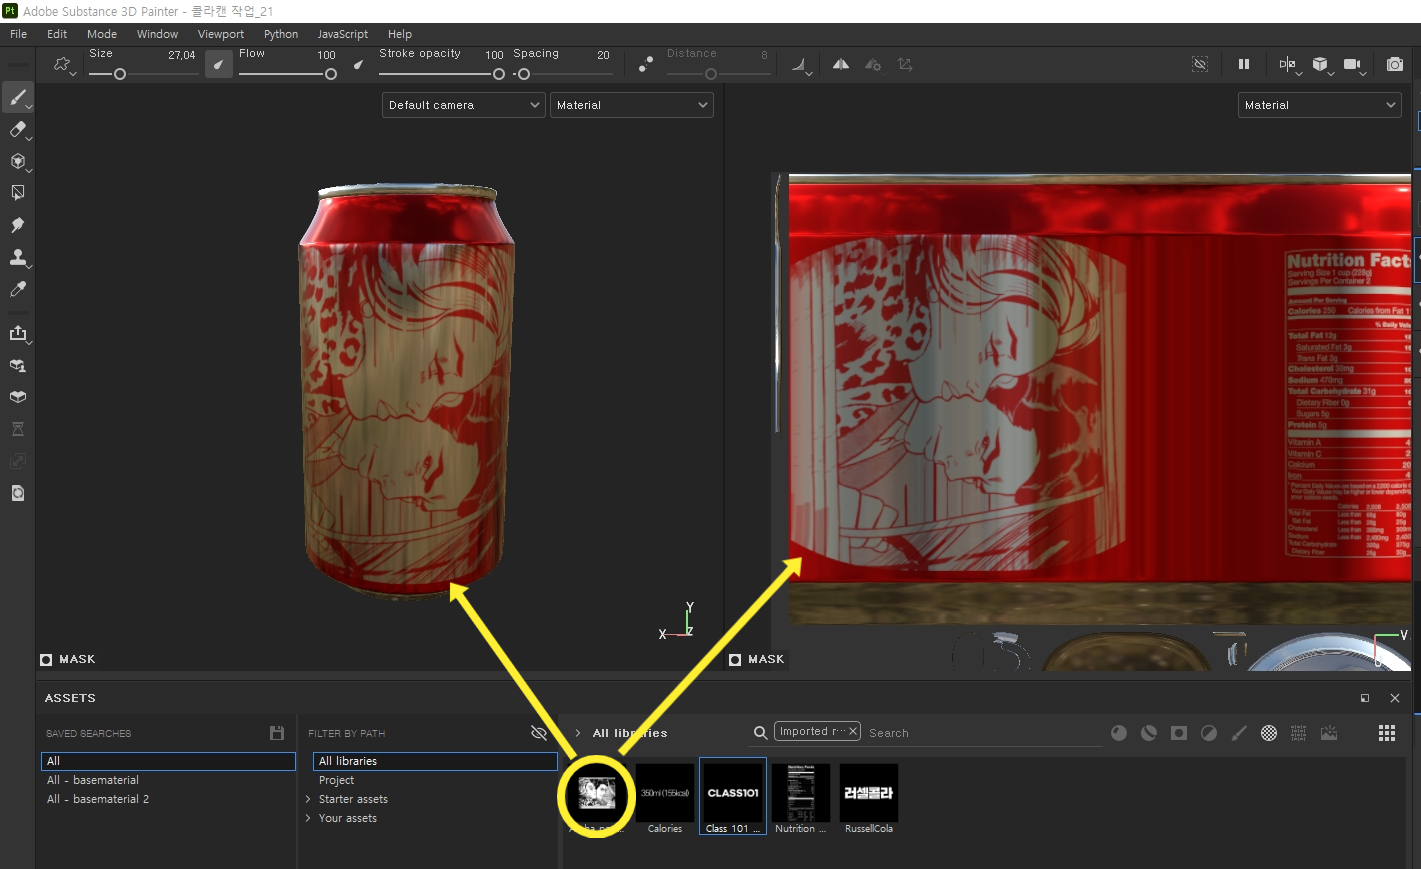Viewport: 1421px width, 869px height.
Task: Select 'All libraries' in filter by path
Action: [435, 761]
